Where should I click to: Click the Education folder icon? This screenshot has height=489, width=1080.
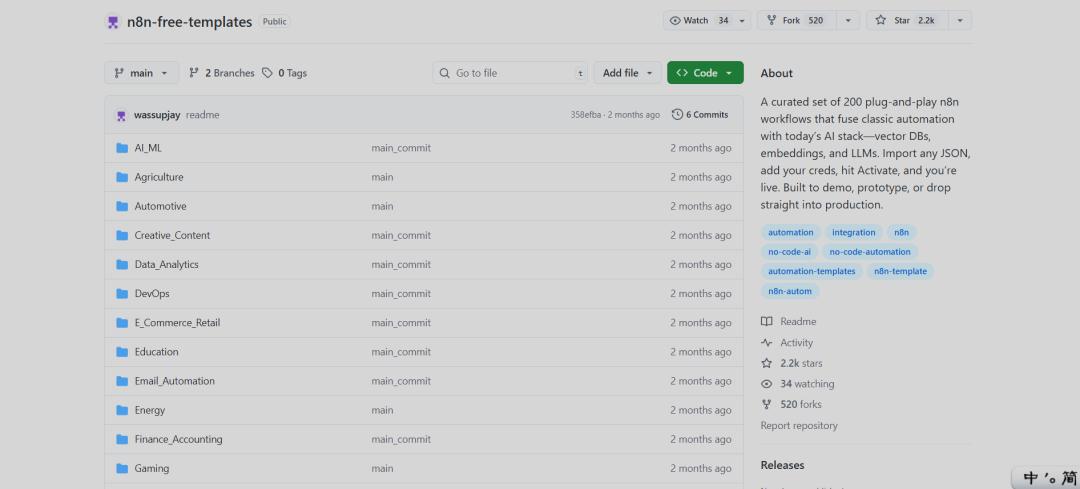tap(123, 352)
